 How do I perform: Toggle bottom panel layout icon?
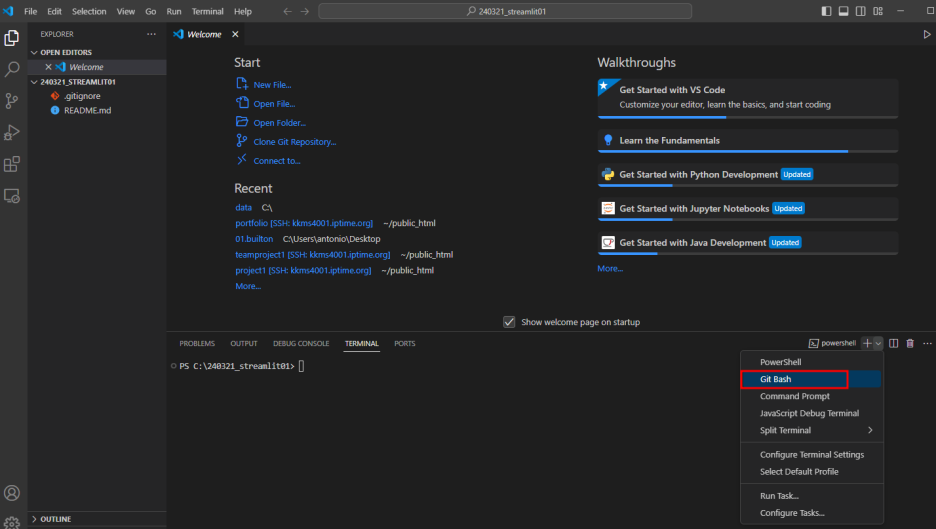coord(843,11)
